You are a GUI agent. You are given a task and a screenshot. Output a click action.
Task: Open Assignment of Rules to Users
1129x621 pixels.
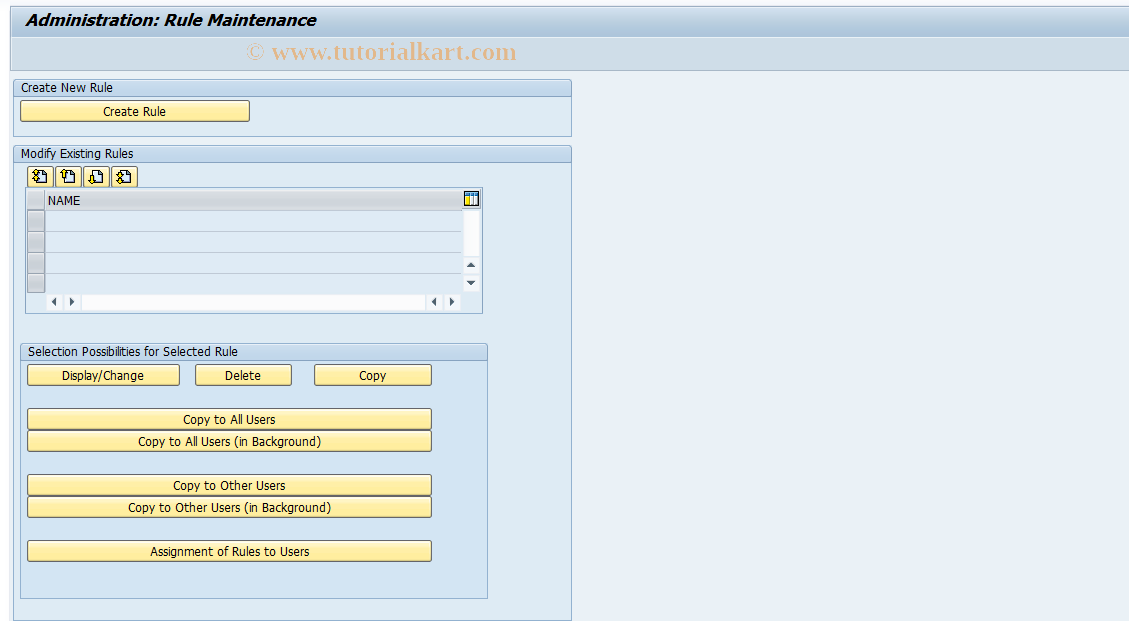coord(230,551)
